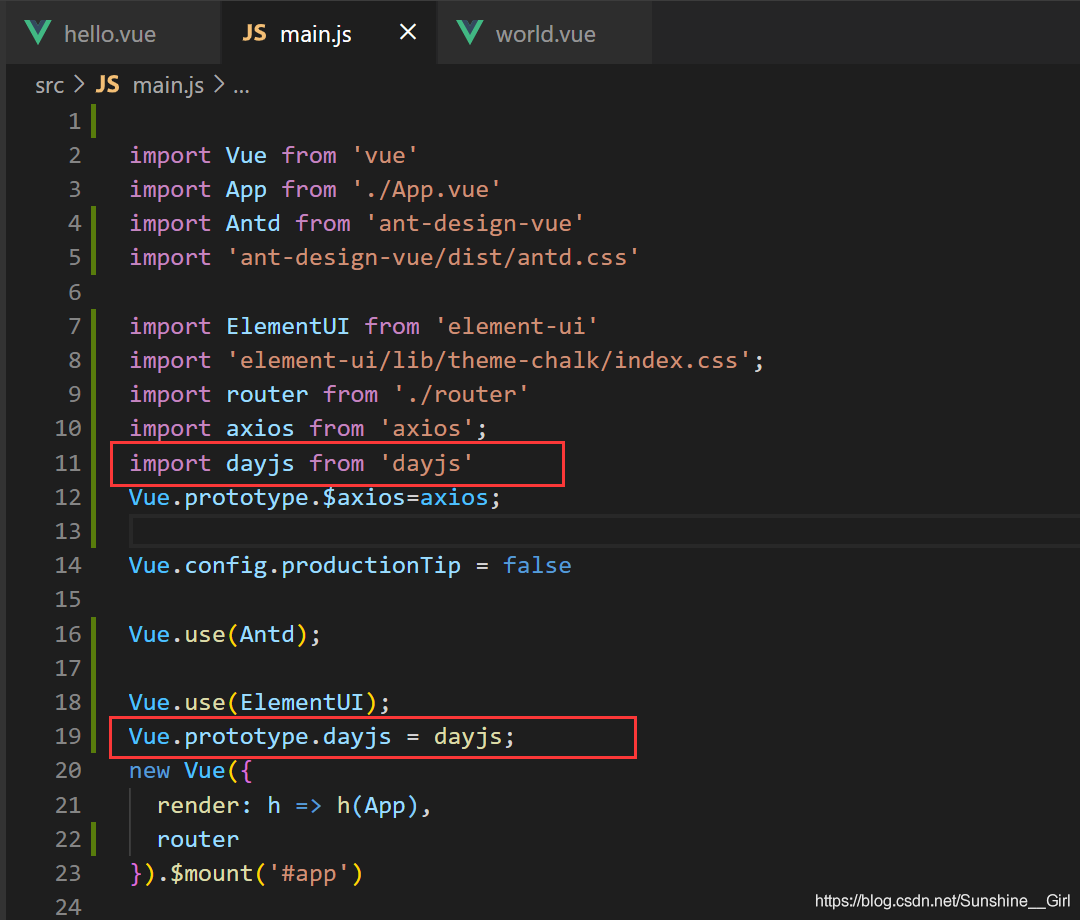Close the main.js tab
Viewport: 1080px width, 920px height.
(408, 33)
